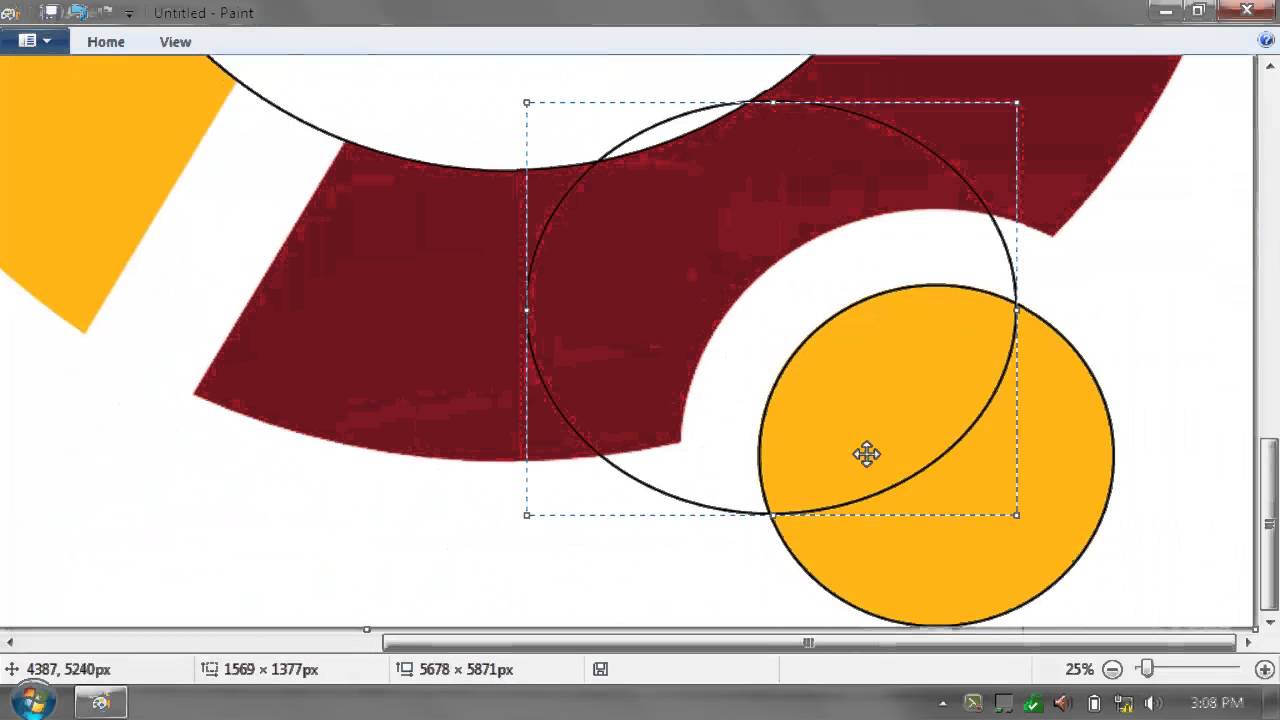Click the horizontal scrollbar thumb
Image resolution: width=1280 pixels, height=720 pixels.
809,643
